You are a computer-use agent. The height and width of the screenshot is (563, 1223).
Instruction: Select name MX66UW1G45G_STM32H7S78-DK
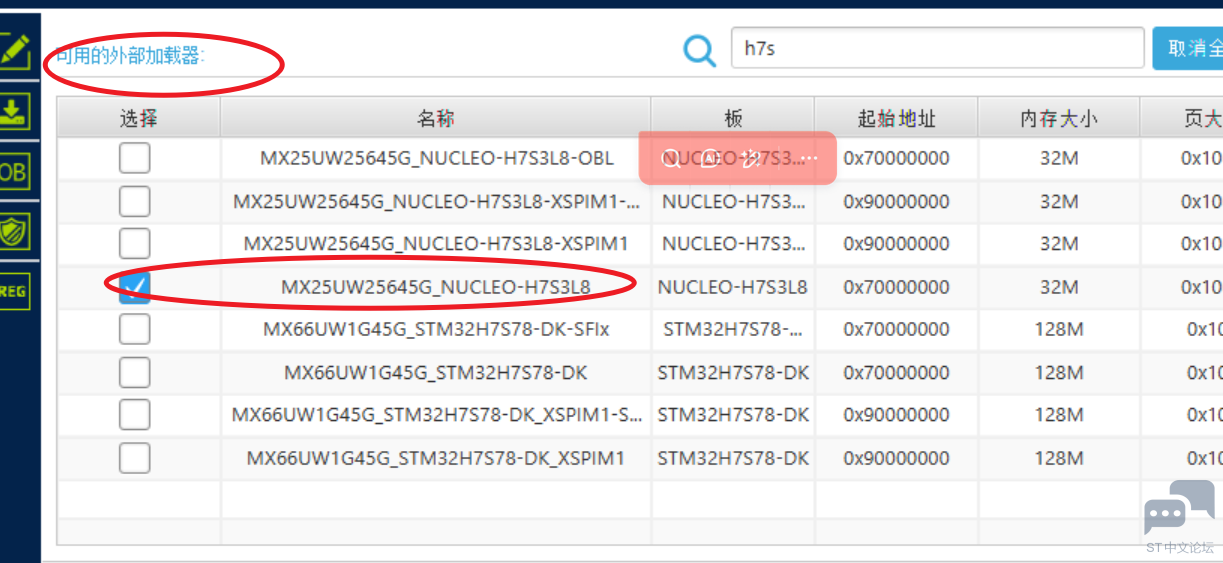[x=436, y=372]
